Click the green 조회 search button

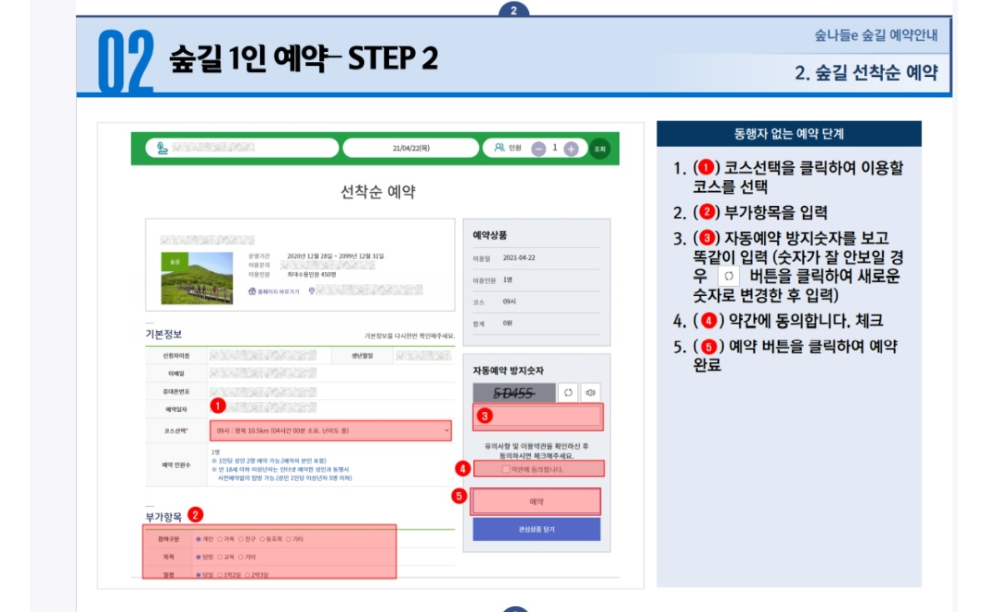(x=599, y=149)
